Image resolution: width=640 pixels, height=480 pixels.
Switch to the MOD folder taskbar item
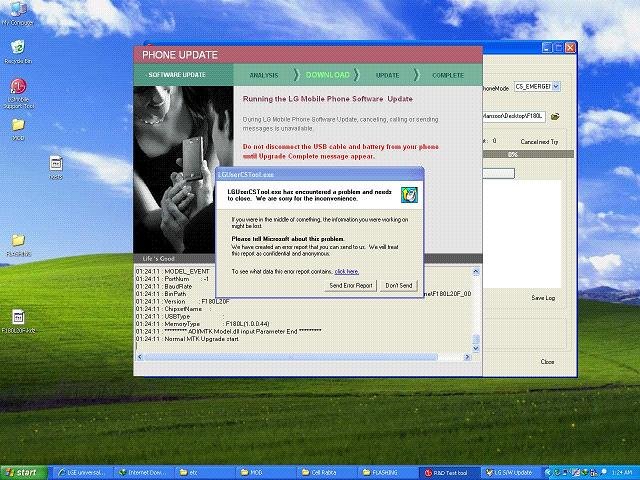coord(267,473)
